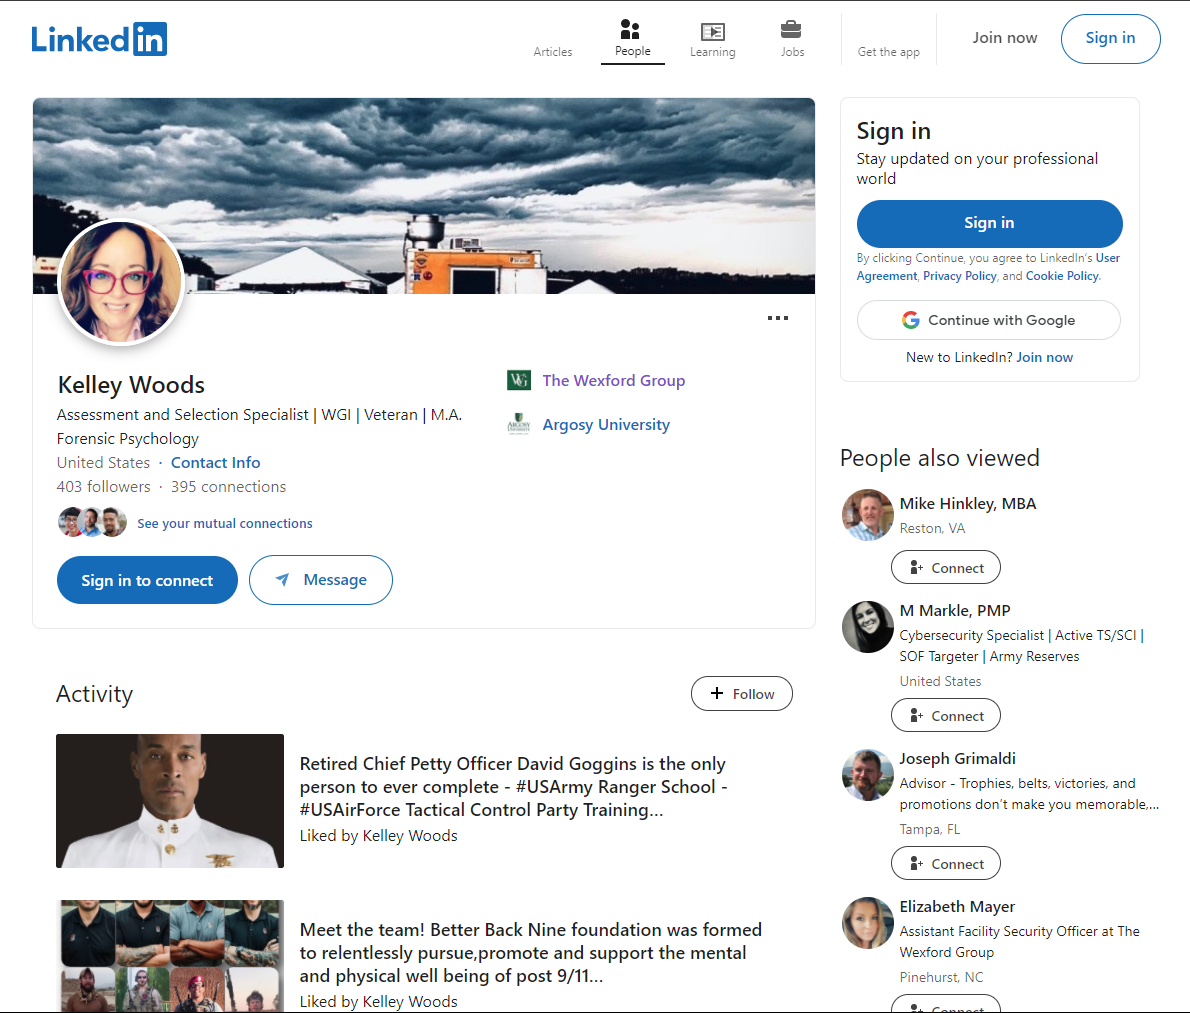Open the Retired Chief Petty Officer post text
This screenshot has width=1190, height=1013.
tap(513, 787)
